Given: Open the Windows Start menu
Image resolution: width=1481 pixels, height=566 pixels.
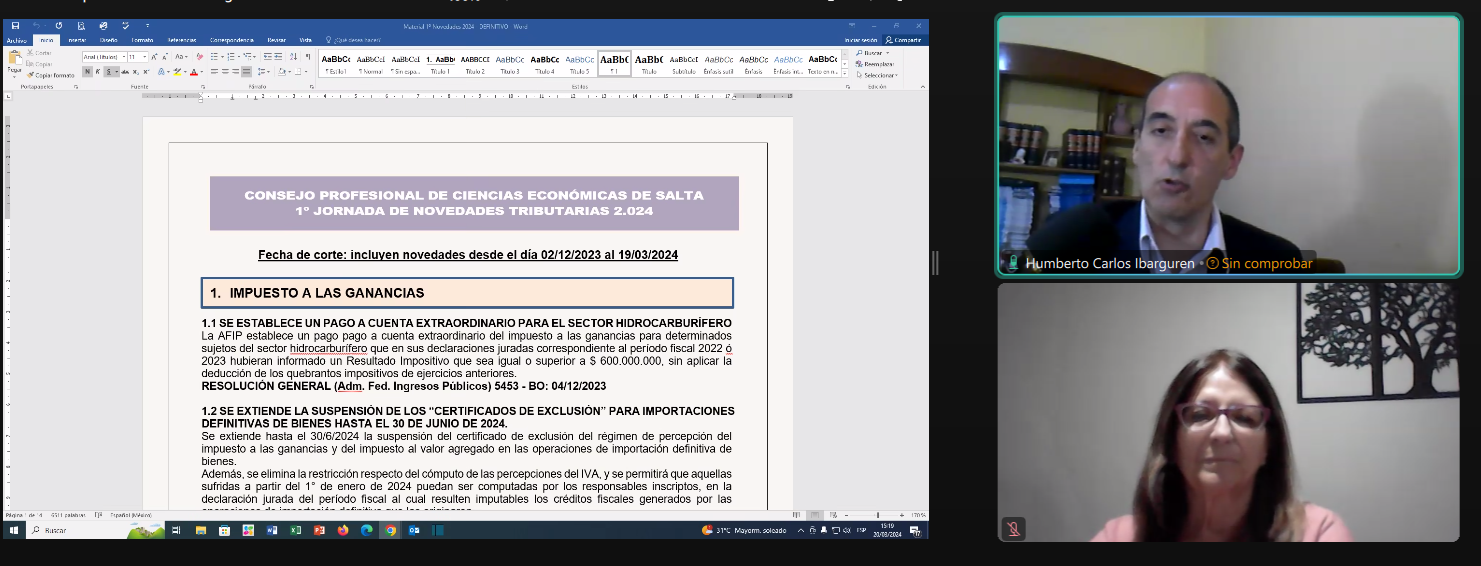Looking at the screenshot, I should pos(13,530).
